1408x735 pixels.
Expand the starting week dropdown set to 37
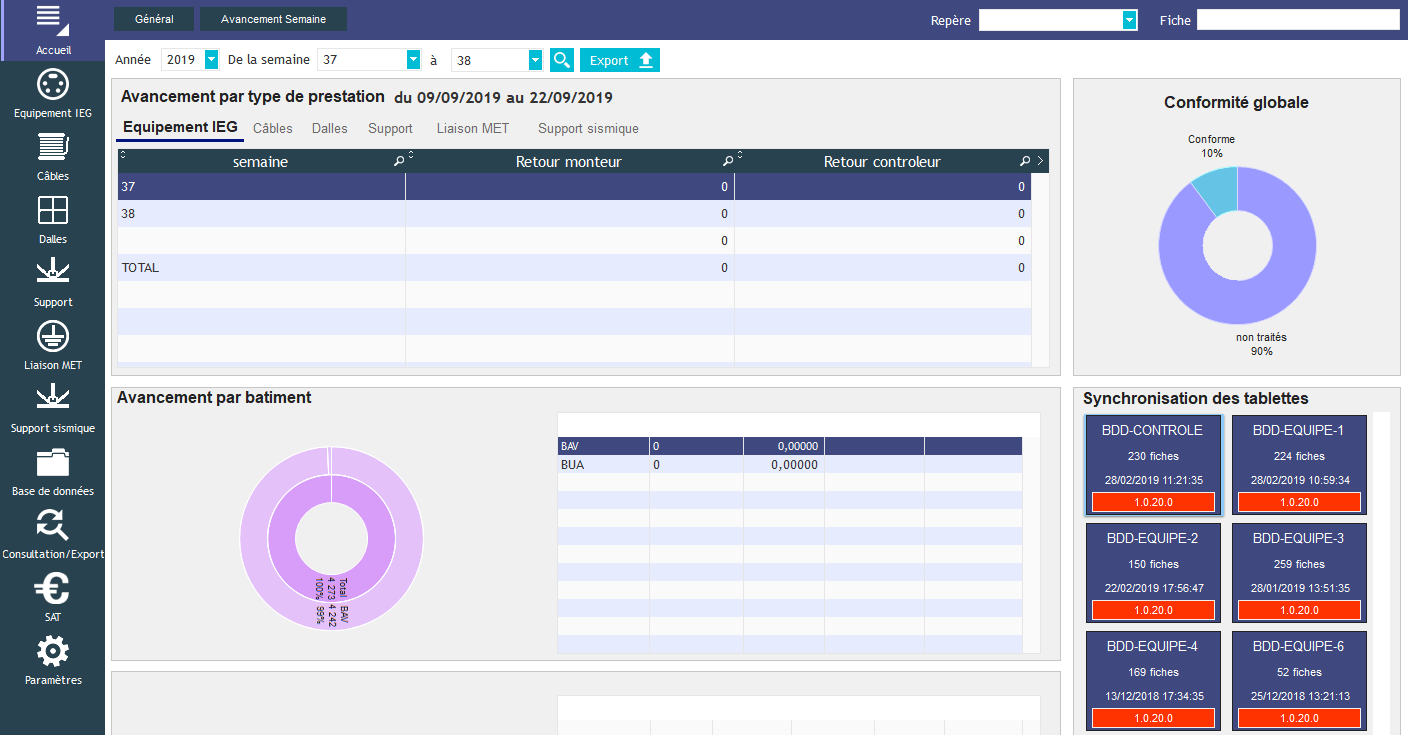(413, 60)
